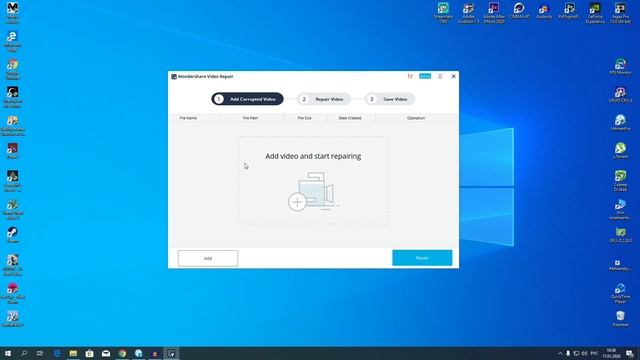Open Microsoft Store from the taskbar

click(89, 353)
